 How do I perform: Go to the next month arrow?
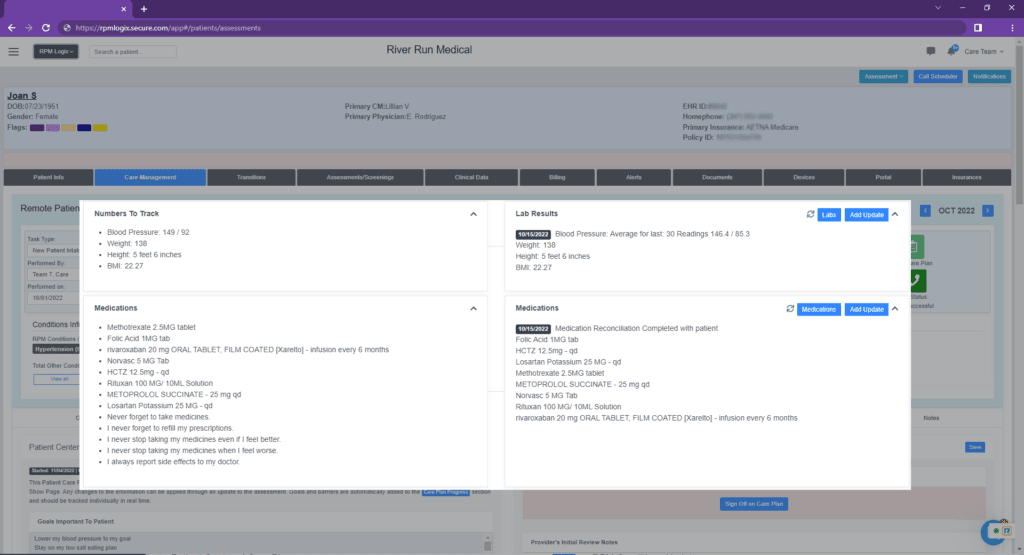pos(988,210)
